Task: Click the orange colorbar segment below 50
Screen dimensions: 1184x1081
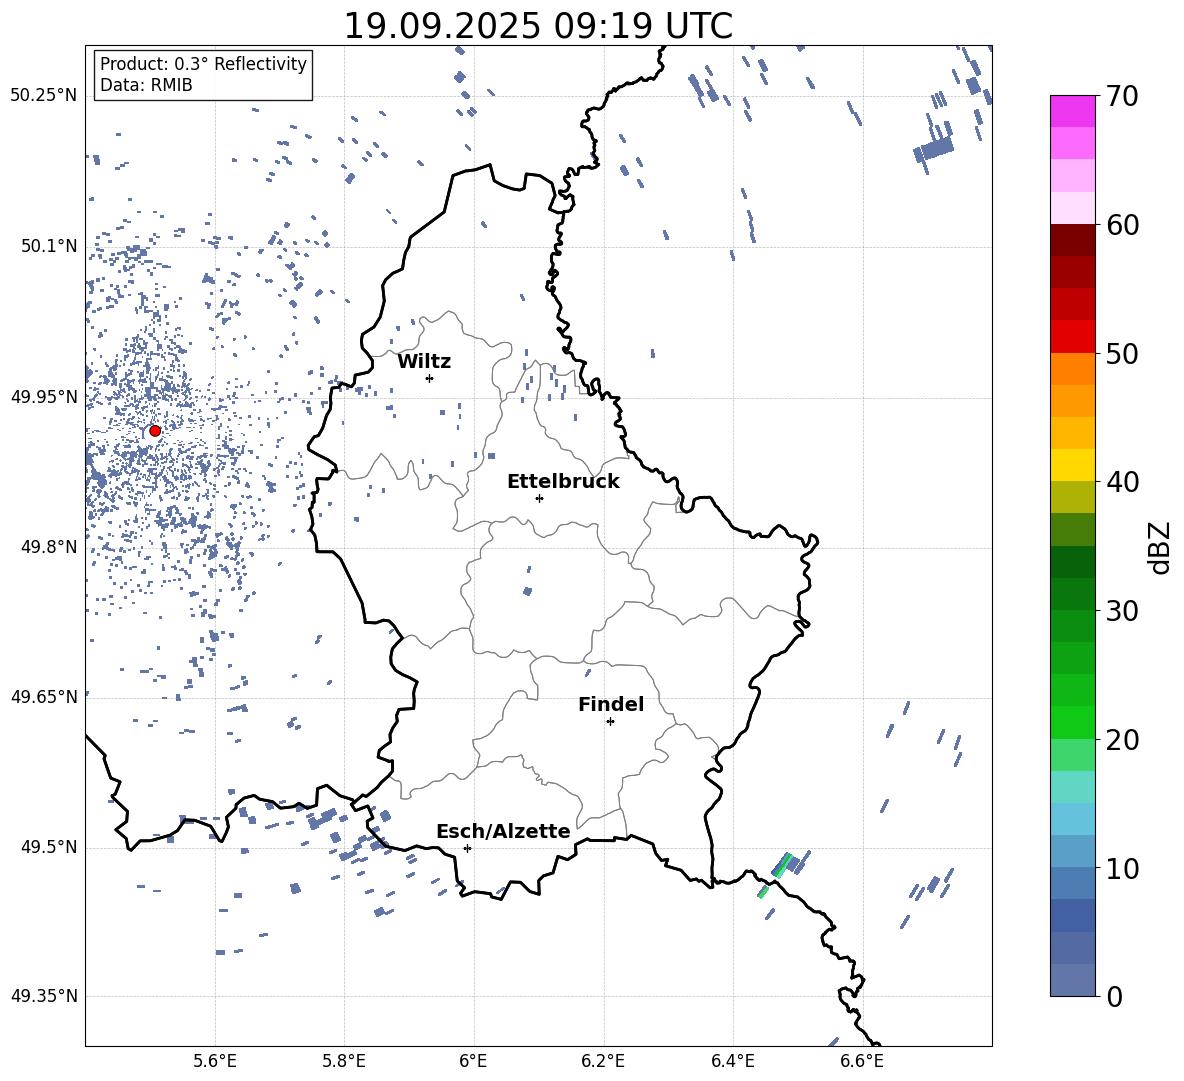Action: click(x=1072, y=369)
